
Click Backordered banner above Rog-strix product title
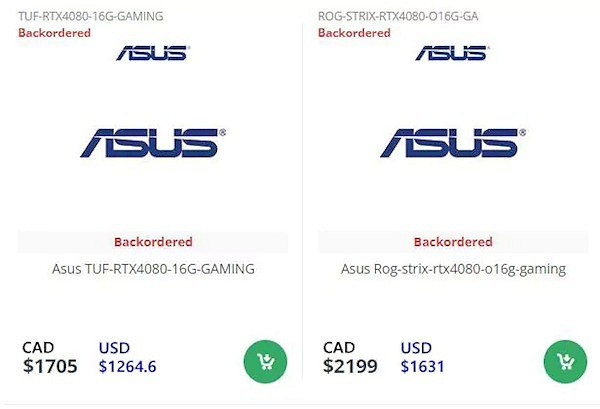(x=453, y=242)
